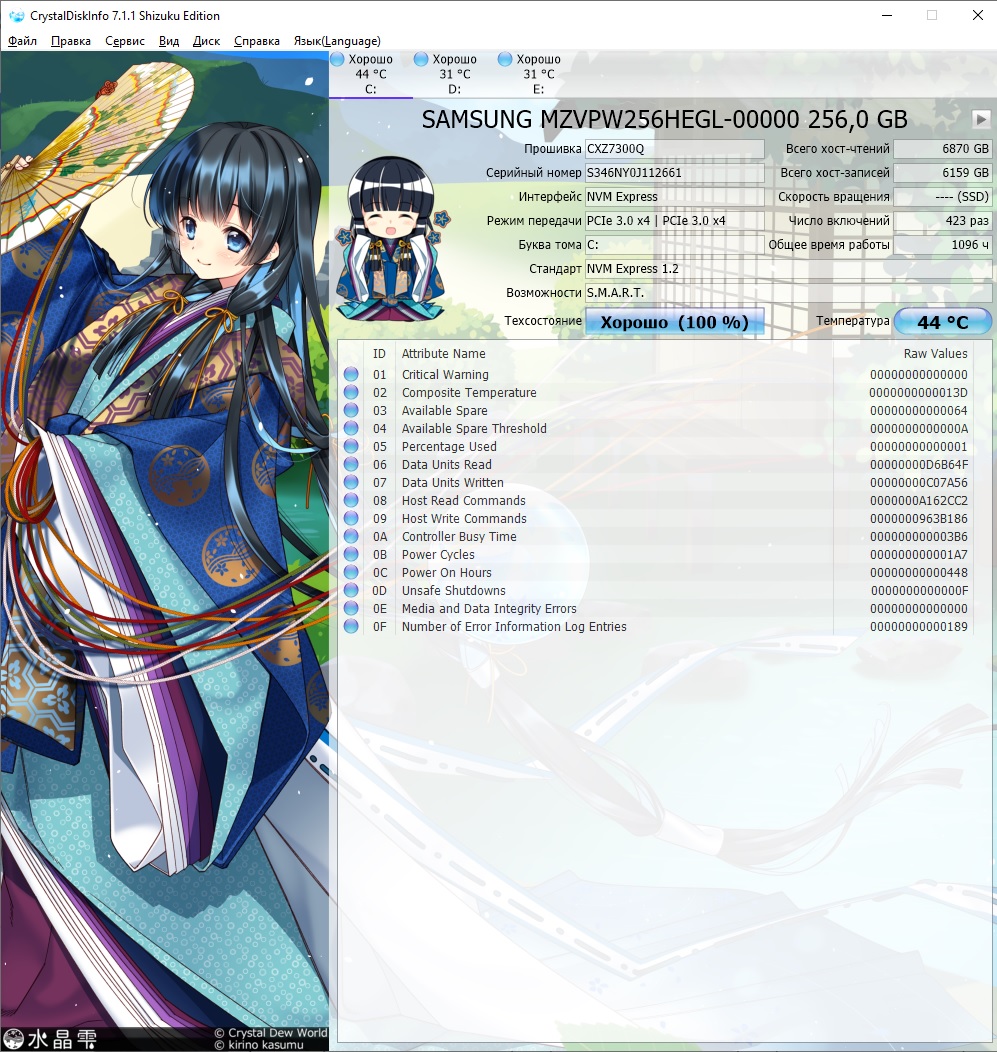Select the 'Percentage Used' attribute name
This screenshot has height=1052, width=997.
coord(449,446)
